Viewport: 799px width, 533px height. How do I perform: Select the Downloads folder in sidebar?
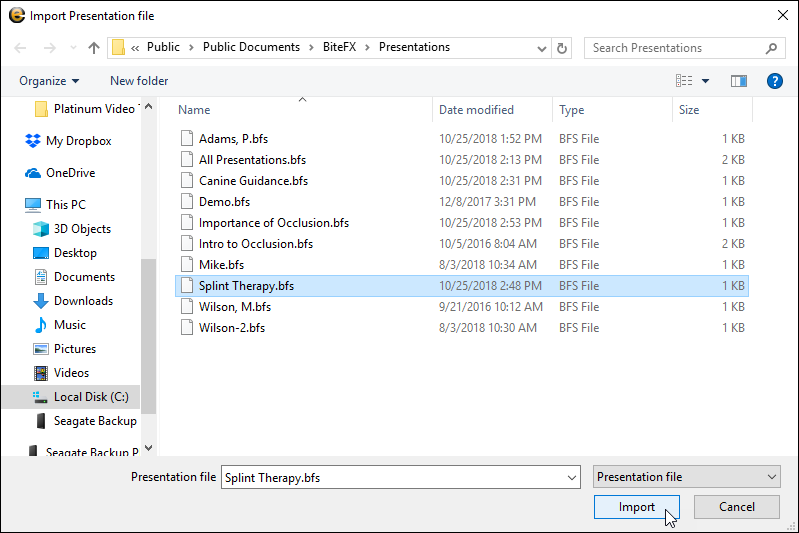coord(83,301)
